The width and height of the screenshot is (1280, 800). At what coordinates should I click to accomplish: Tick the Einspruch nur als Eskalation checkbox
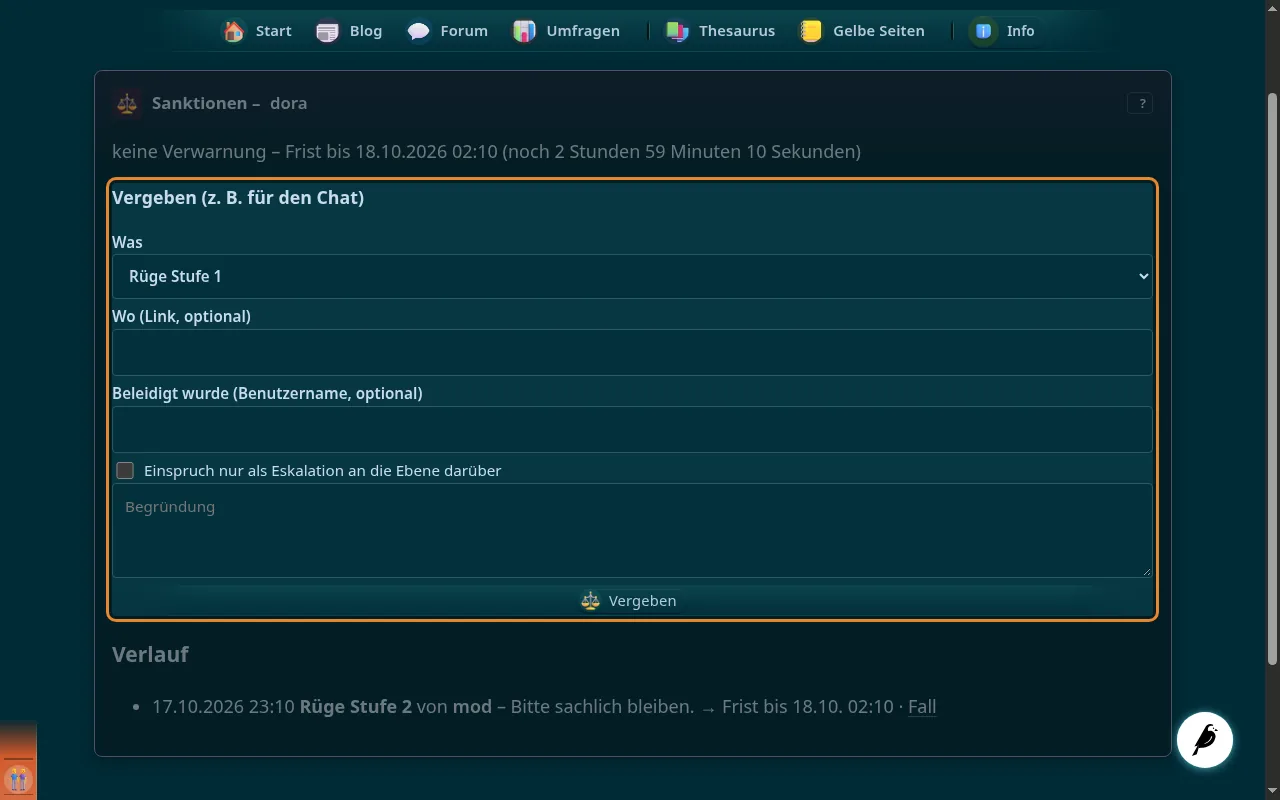click(x=125, y=470)
